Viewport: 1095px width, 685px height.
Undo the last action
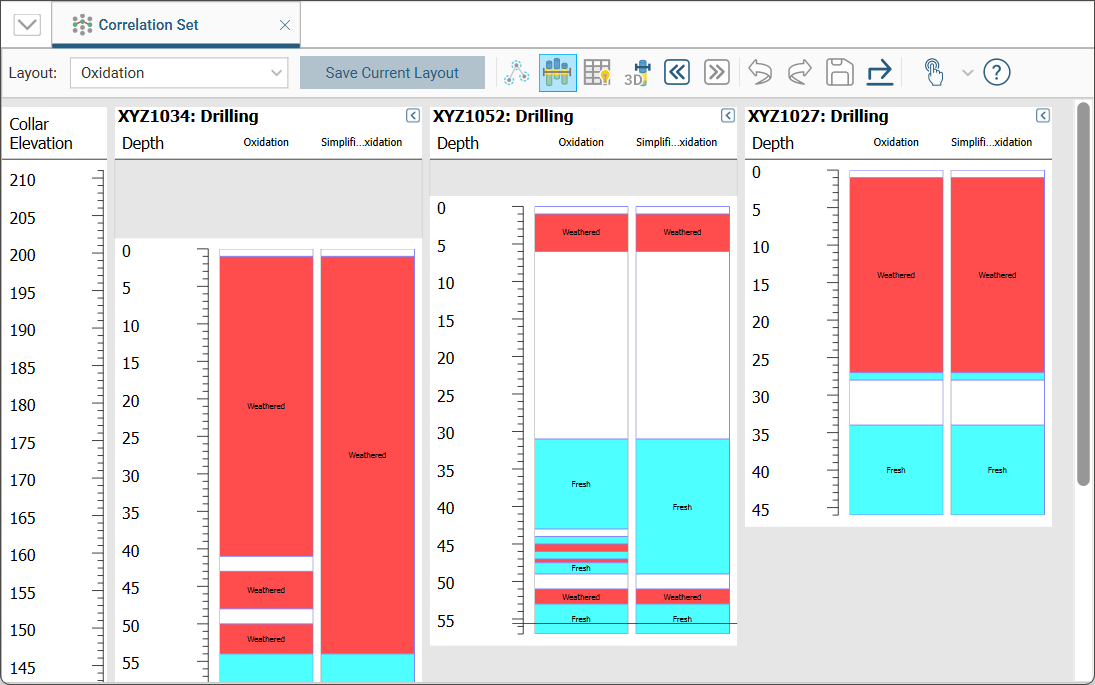click(x=760, y=72)
